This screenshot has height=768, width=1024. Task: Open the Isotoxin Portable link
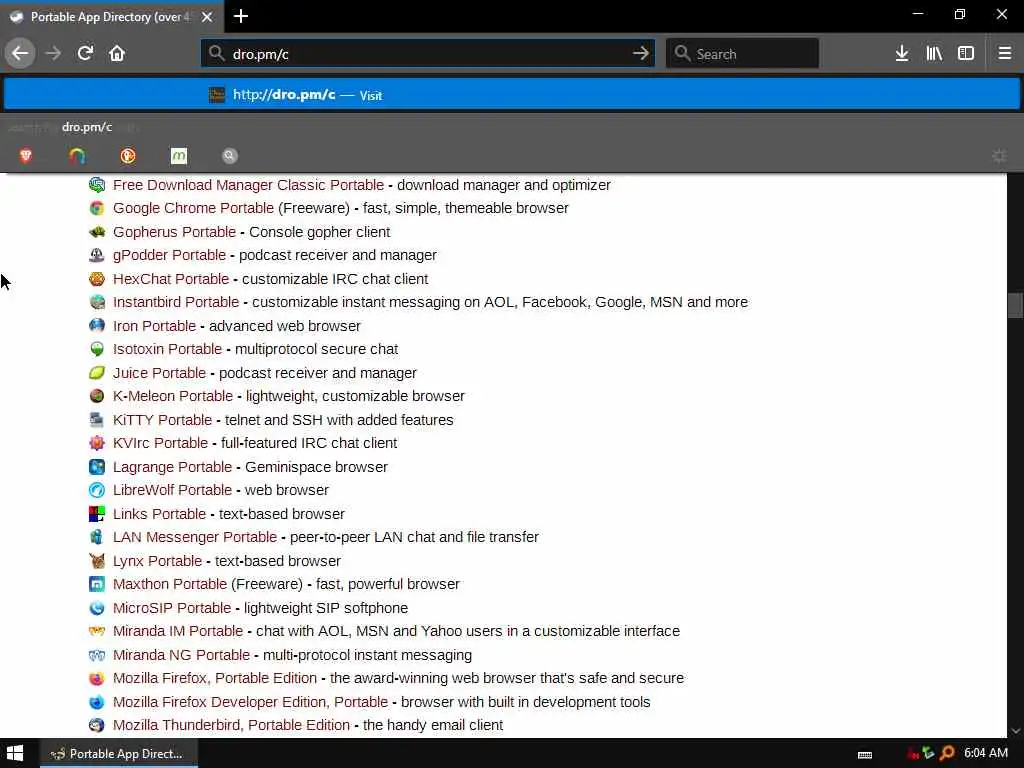(x=167, y=349)
